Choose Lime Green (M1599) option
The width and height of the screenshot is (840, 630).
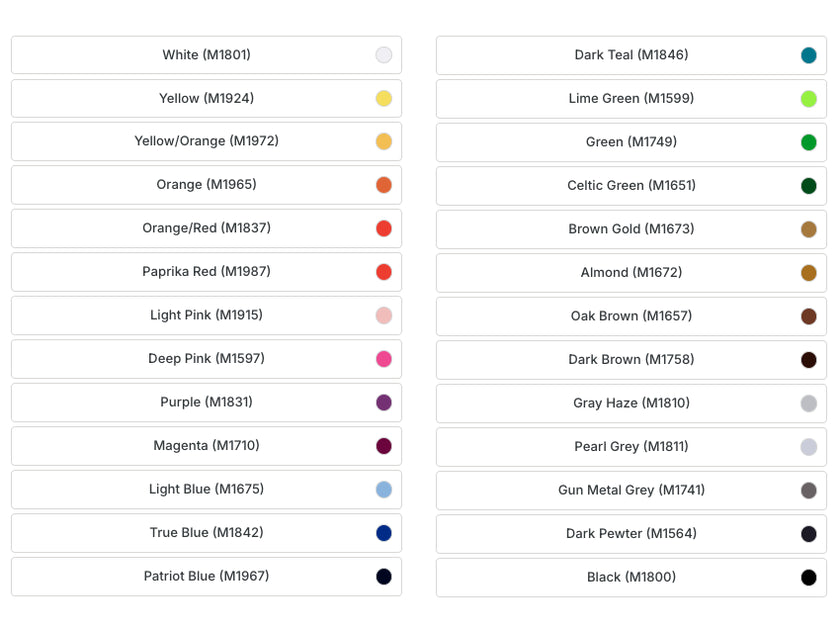pos(631,99)
